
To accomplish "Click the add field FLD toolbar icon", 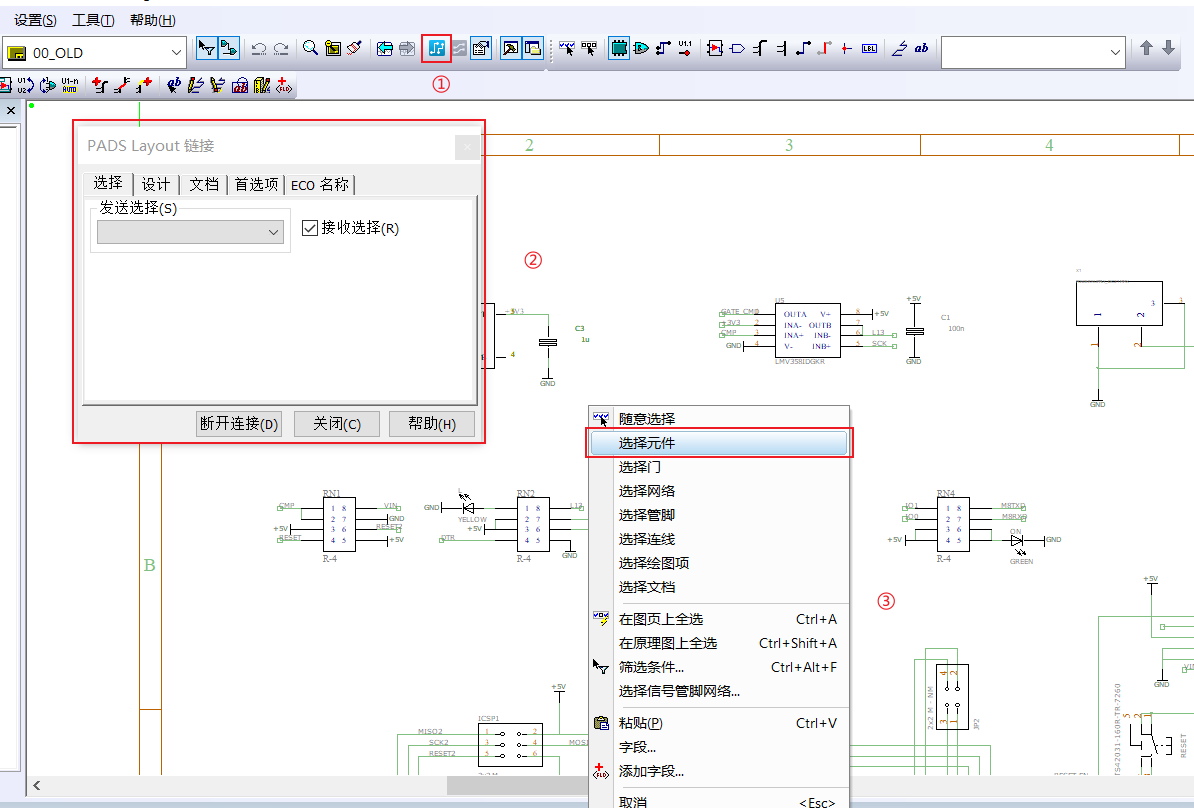I will click(284, 85).
